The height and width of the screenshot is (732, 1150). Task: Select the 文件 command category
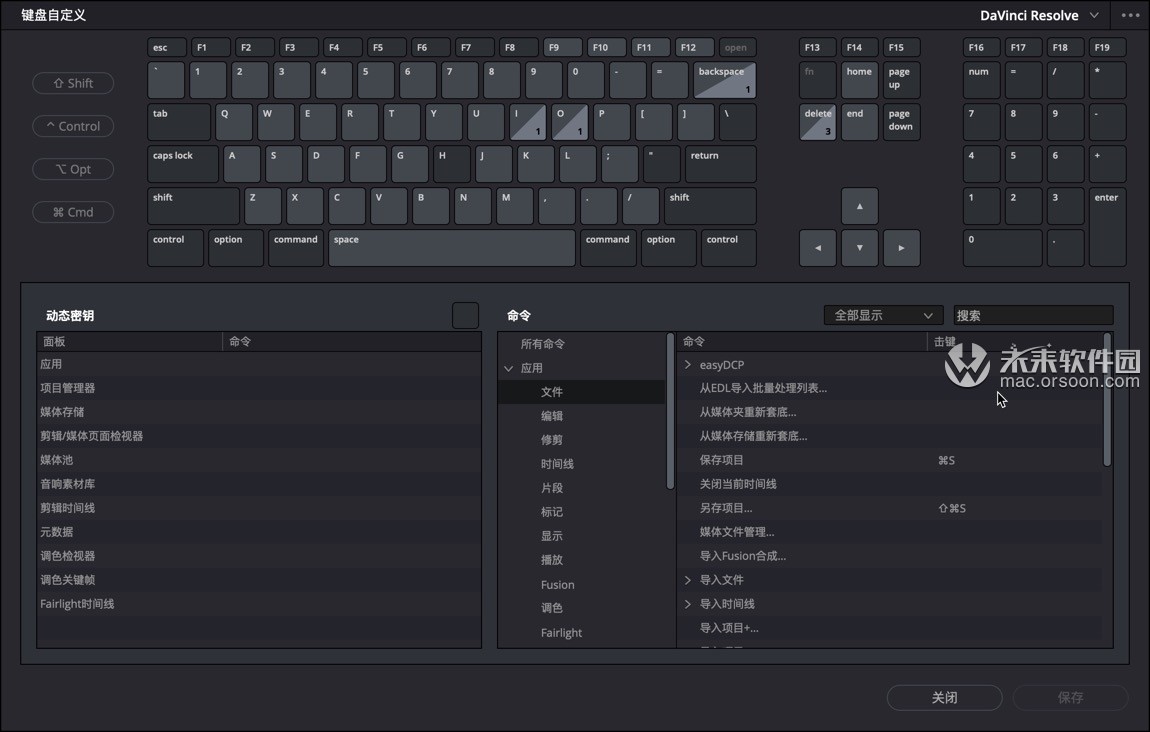(x=581, y=392)
